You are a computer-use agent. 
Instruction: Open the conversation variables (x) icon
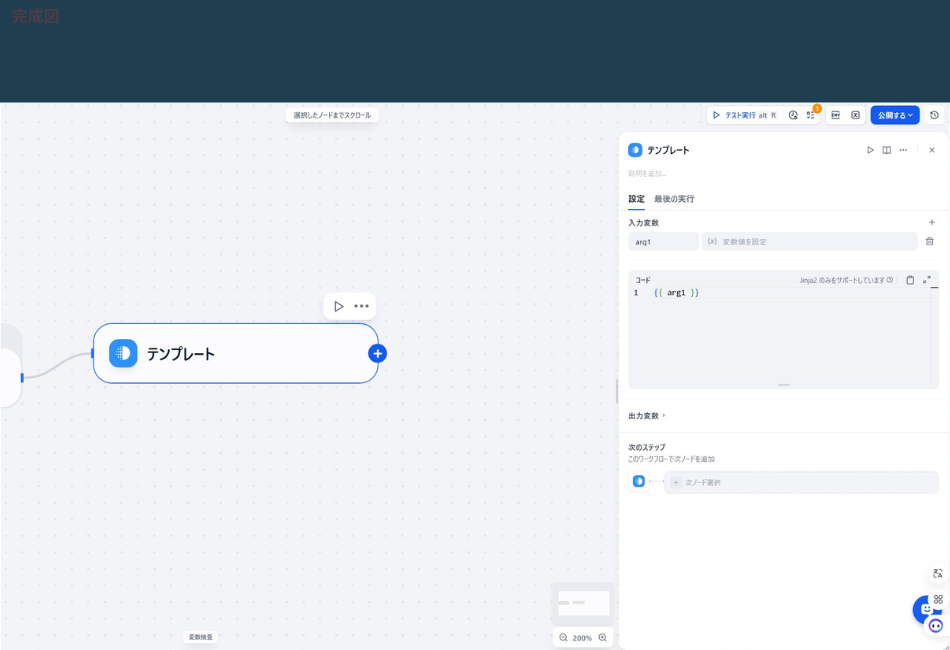coord(855,115)
